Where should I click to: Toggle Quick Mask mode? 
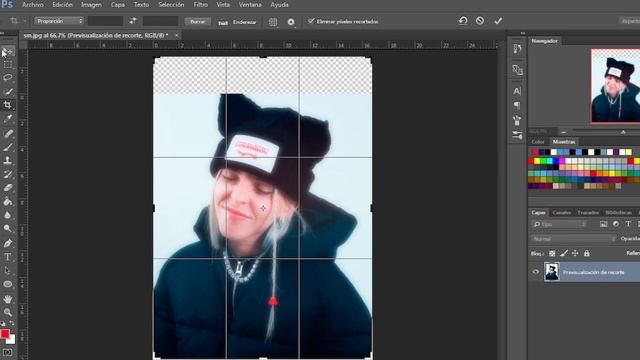pos(7,352)
